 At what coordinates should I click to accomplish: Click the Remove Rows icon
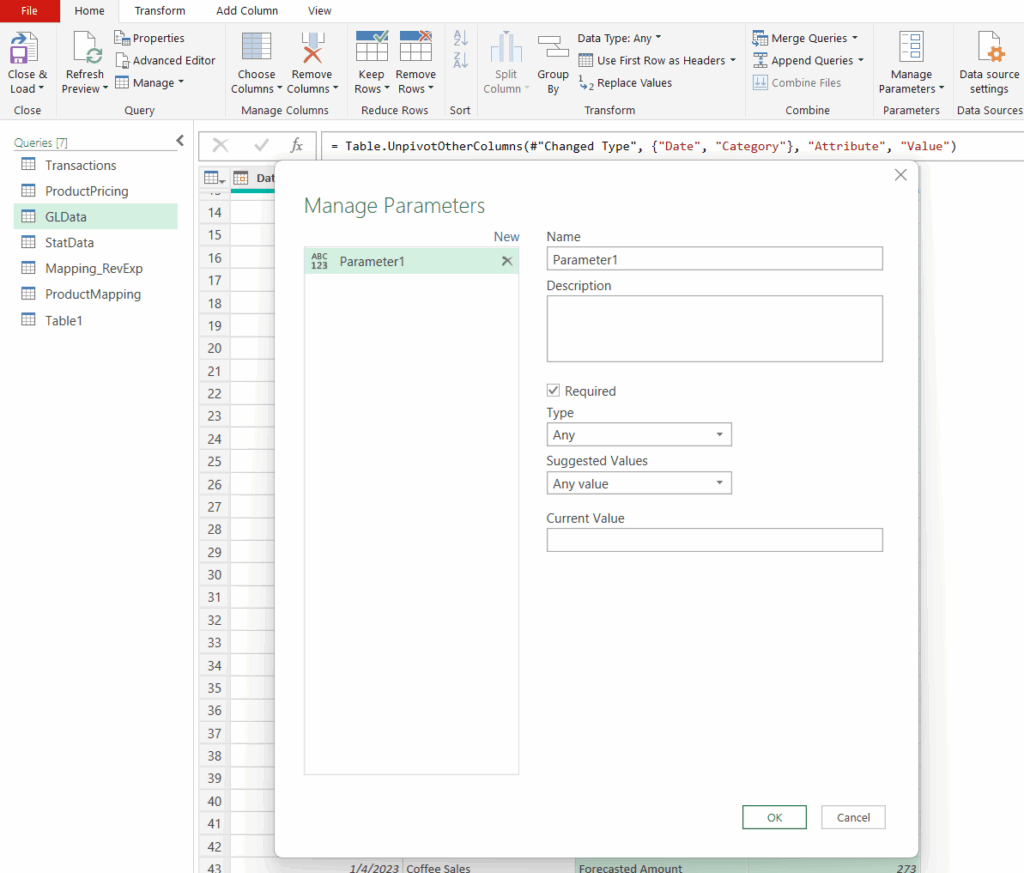coord(415,46)
